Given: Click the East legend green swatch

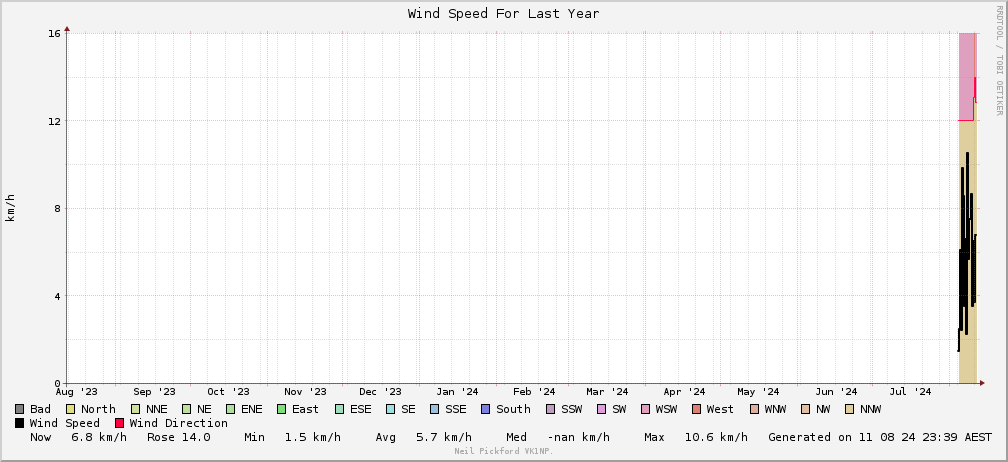Looking at the screenshot, I should (282, 409).
